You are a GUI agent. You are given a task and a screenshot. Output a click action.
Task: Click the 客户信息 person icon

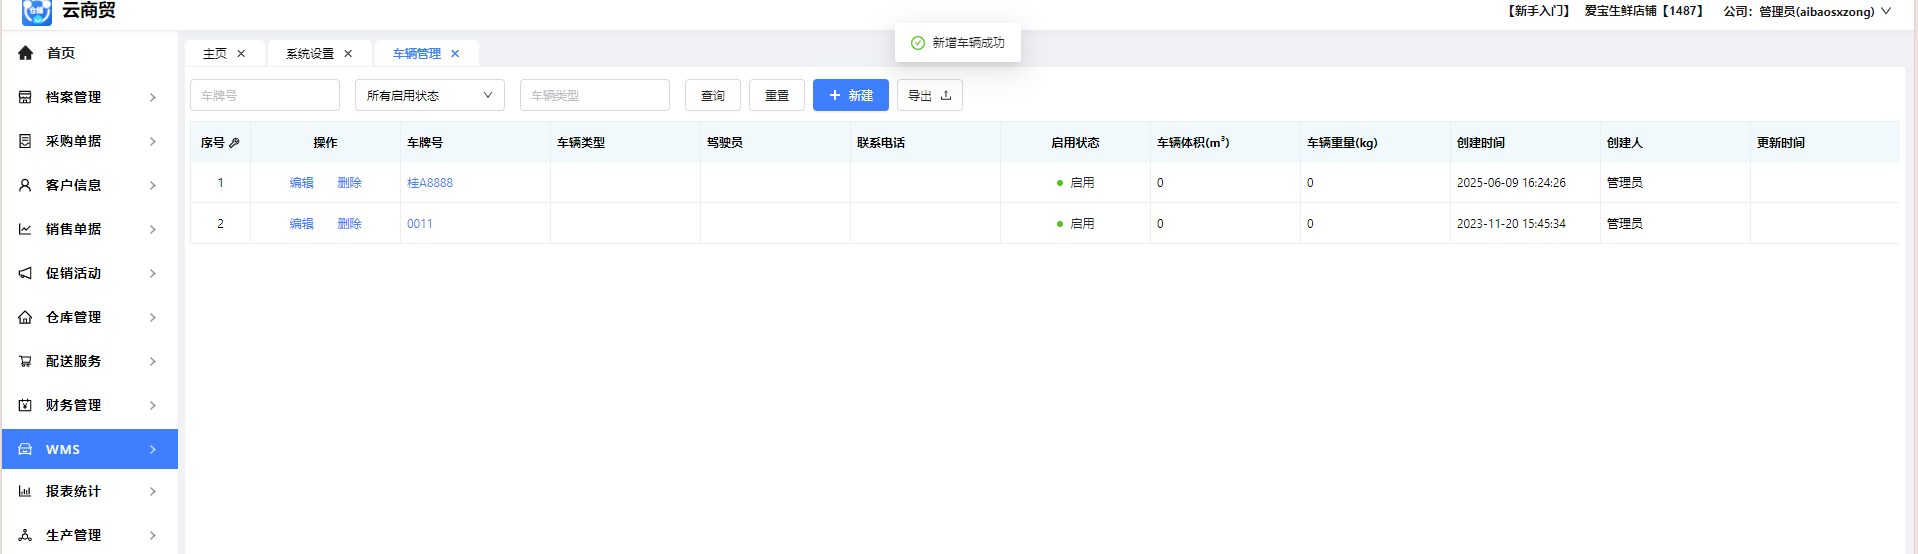point(25,185)
